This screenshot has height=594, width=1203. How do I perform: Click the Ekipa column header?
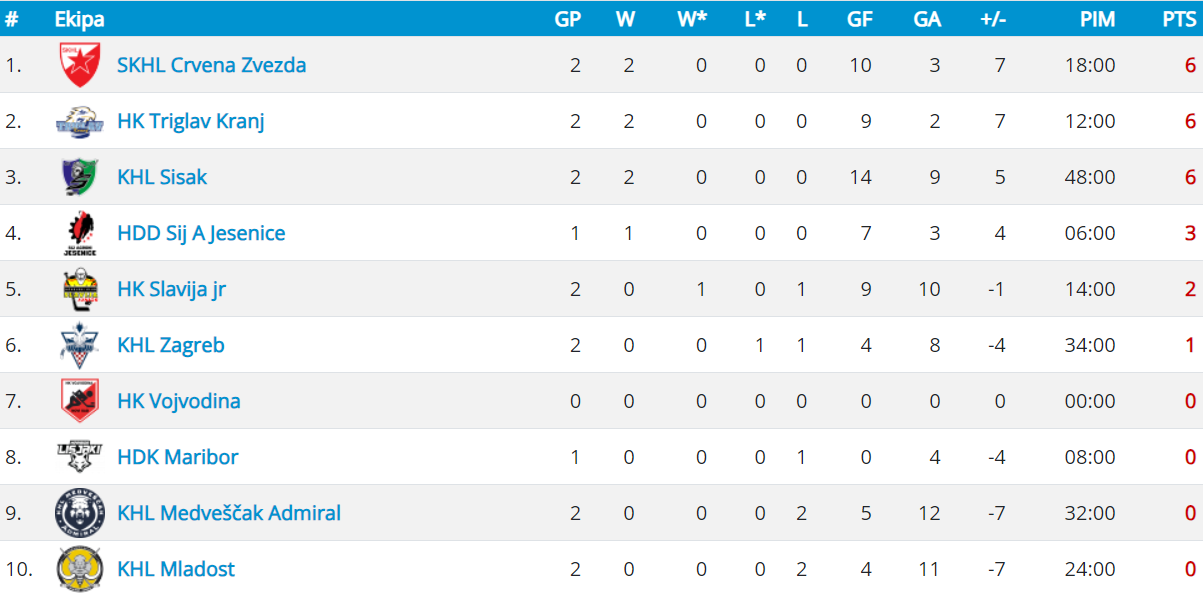coord(79,19)
